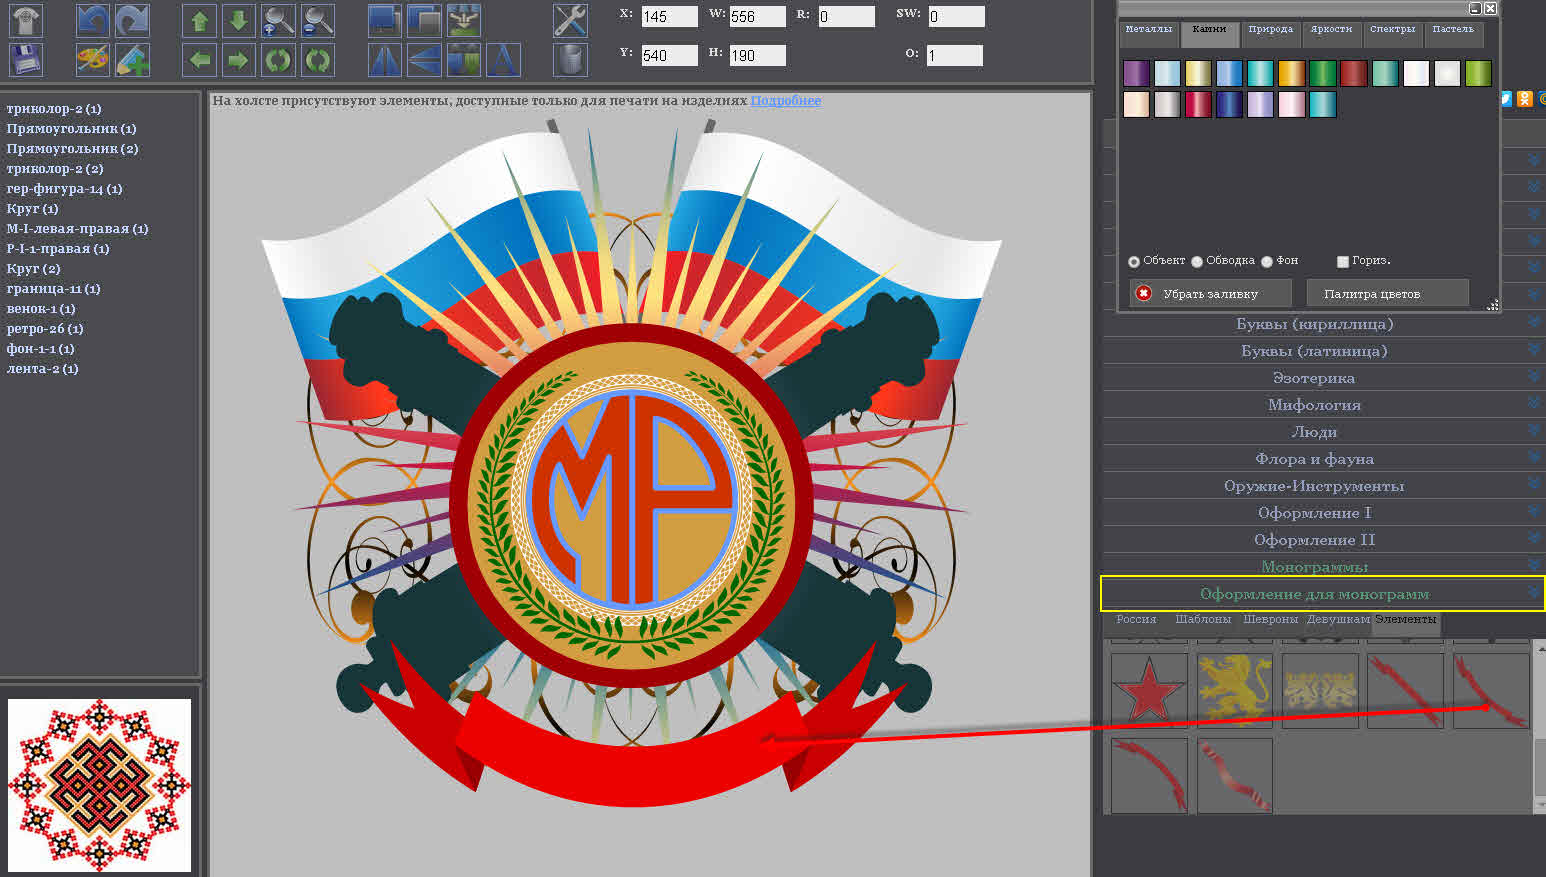Open the T-shirt product preview icon
Image resolution: width=1546 pixels, height=877 pixels.
pos(26,21)
